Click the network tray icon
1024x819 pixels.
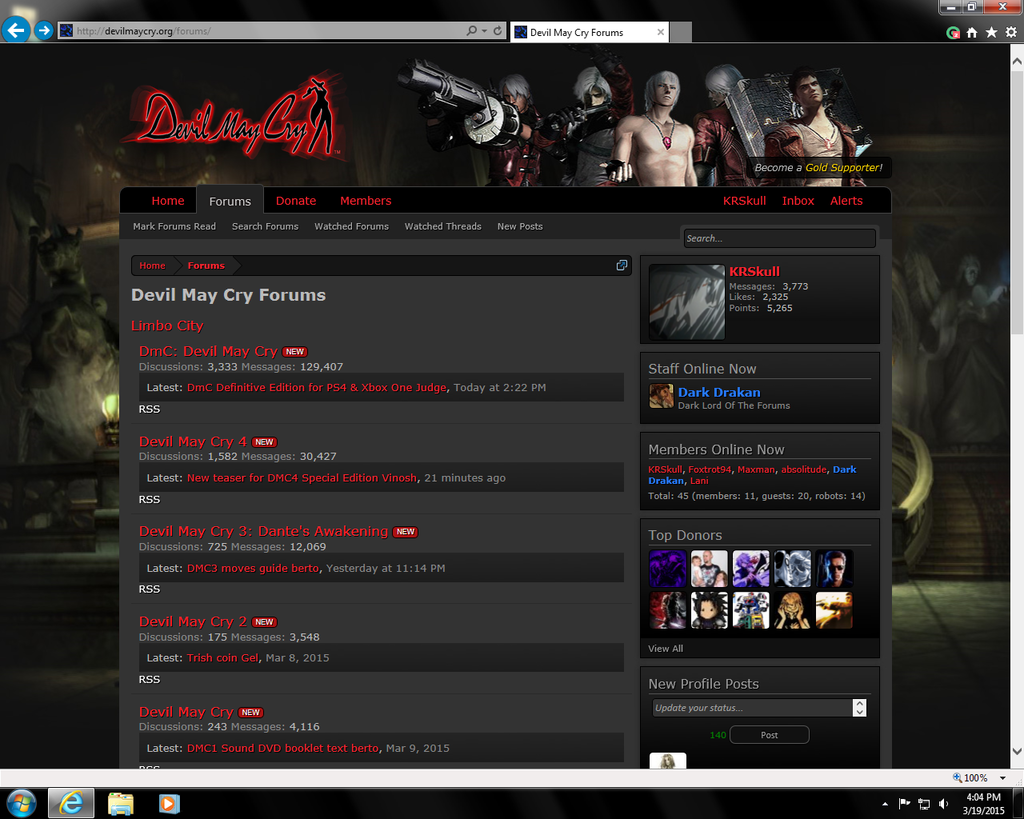coord(924,803)
